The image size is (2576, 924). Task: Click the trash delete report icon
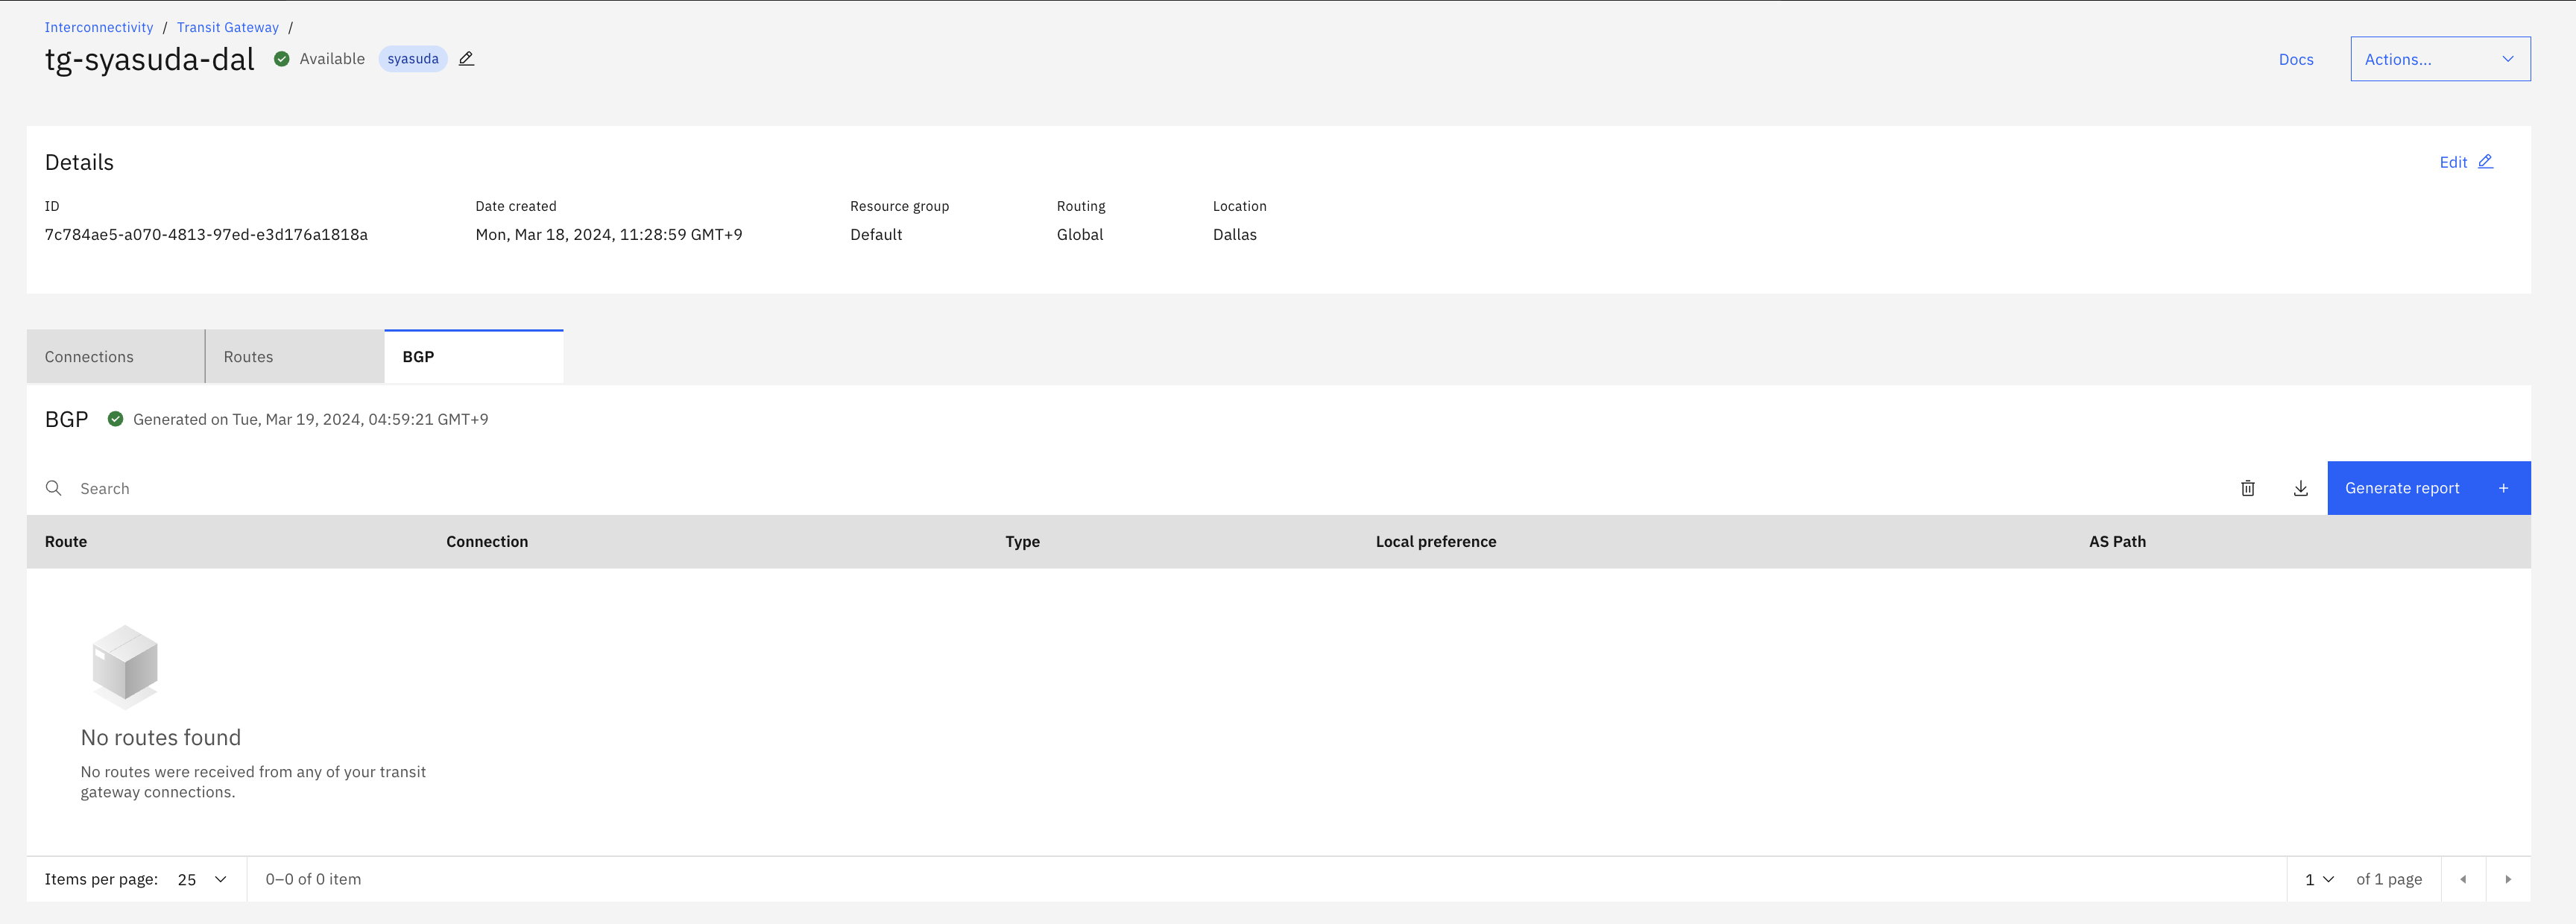(x=2247, y=488)
